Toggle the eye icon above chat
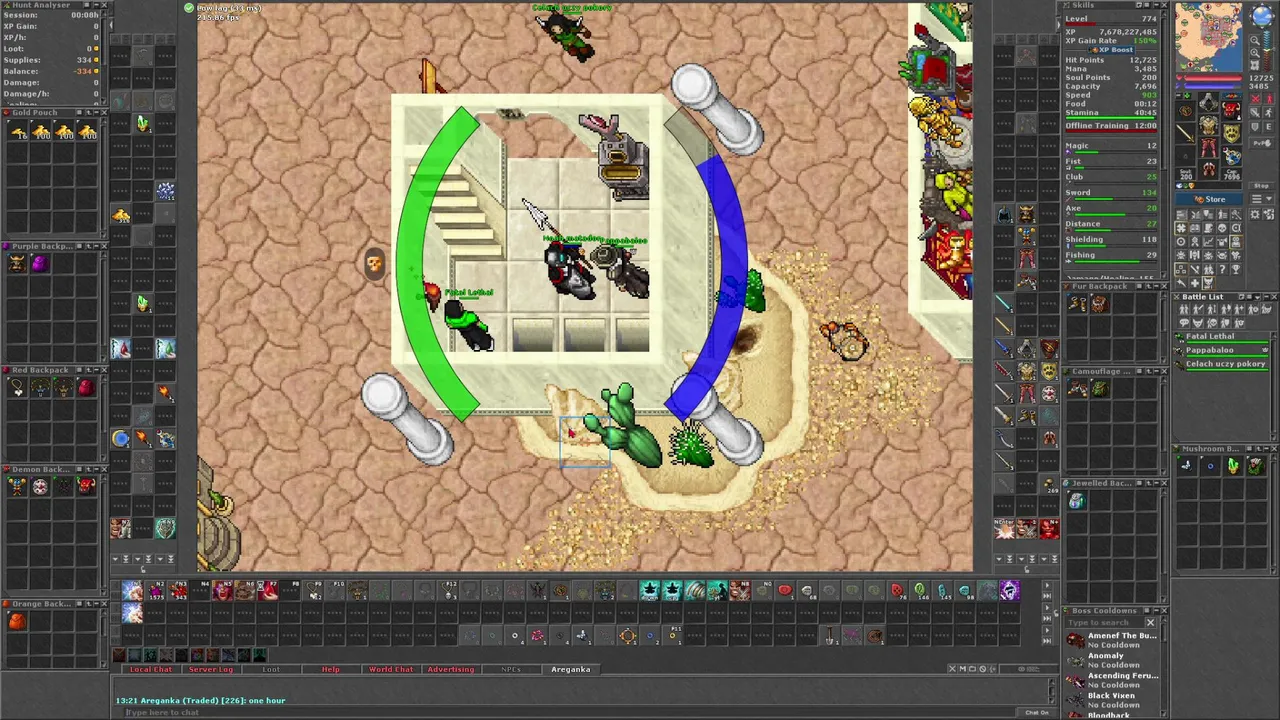The image size is (1280, 720). 1029,669
